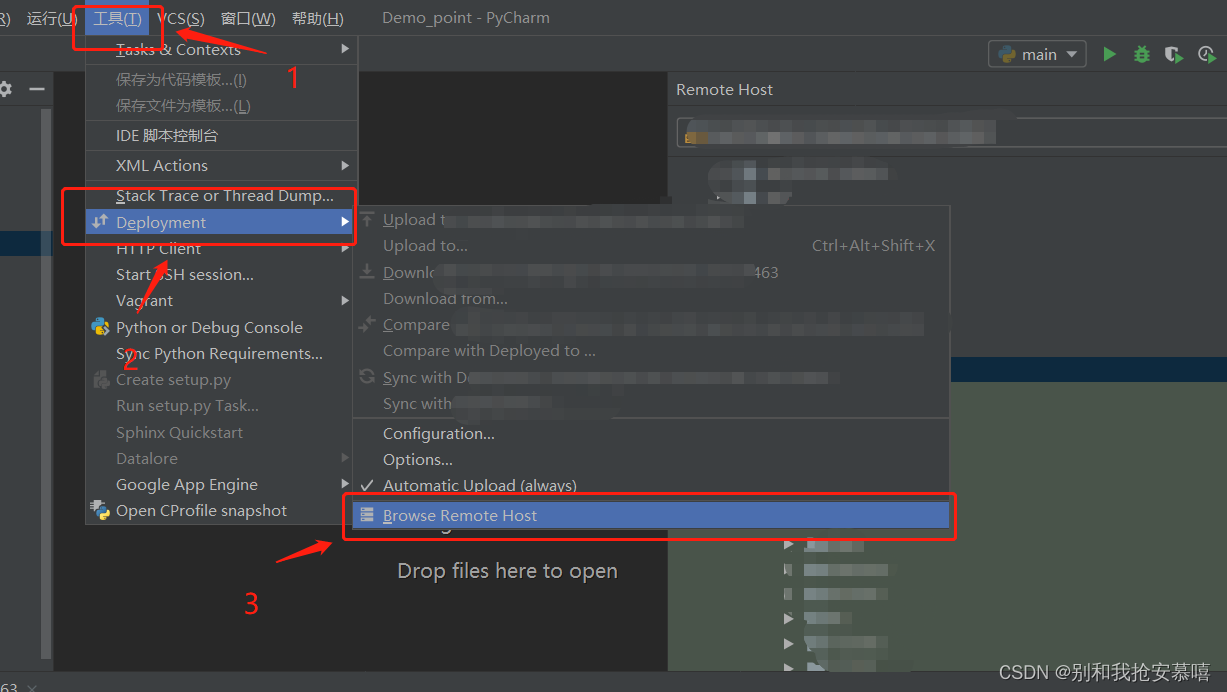Click the Sync icon in Deployment submenu

367,377
